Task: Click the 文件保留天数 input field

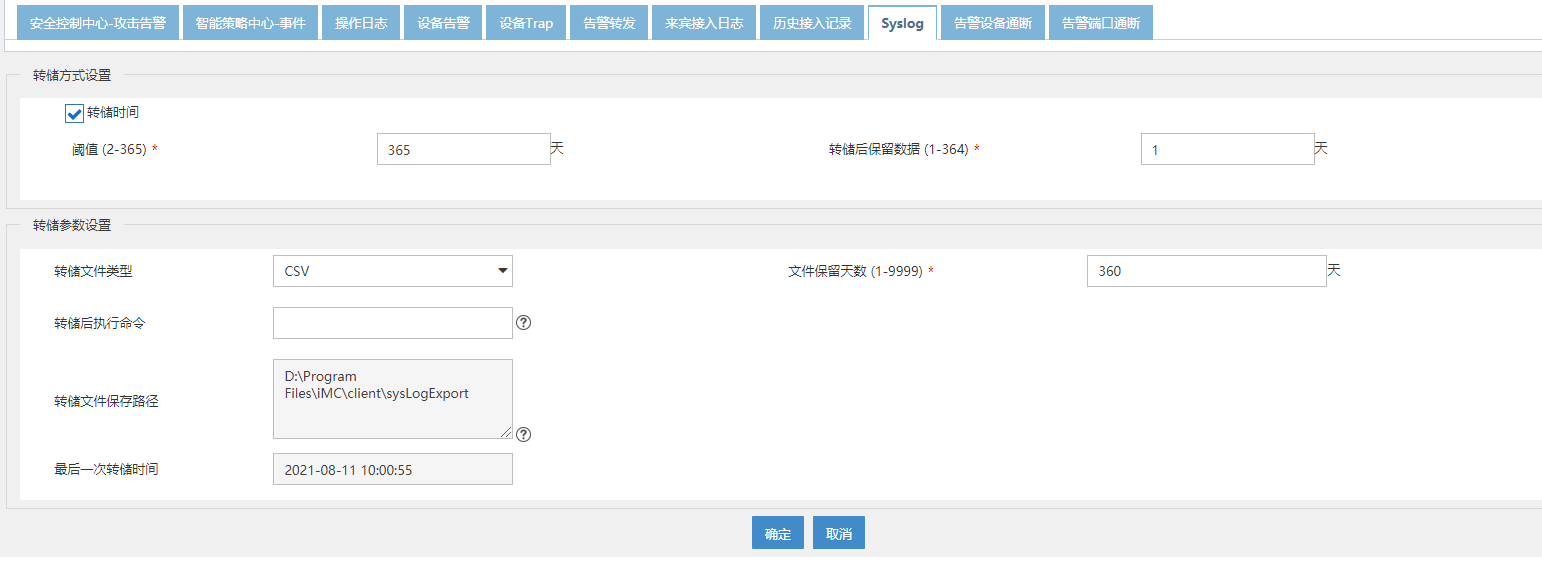Action: (1206, 271)
